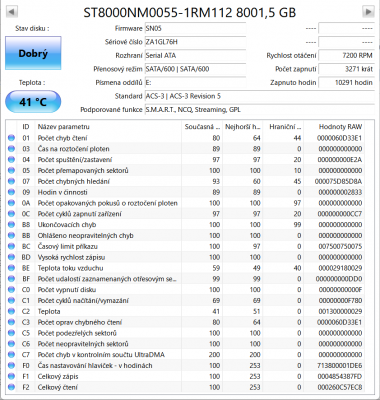Click the status dot for row 03
The height and width of the screenshot is (400, 380).
tap(11, 149)
